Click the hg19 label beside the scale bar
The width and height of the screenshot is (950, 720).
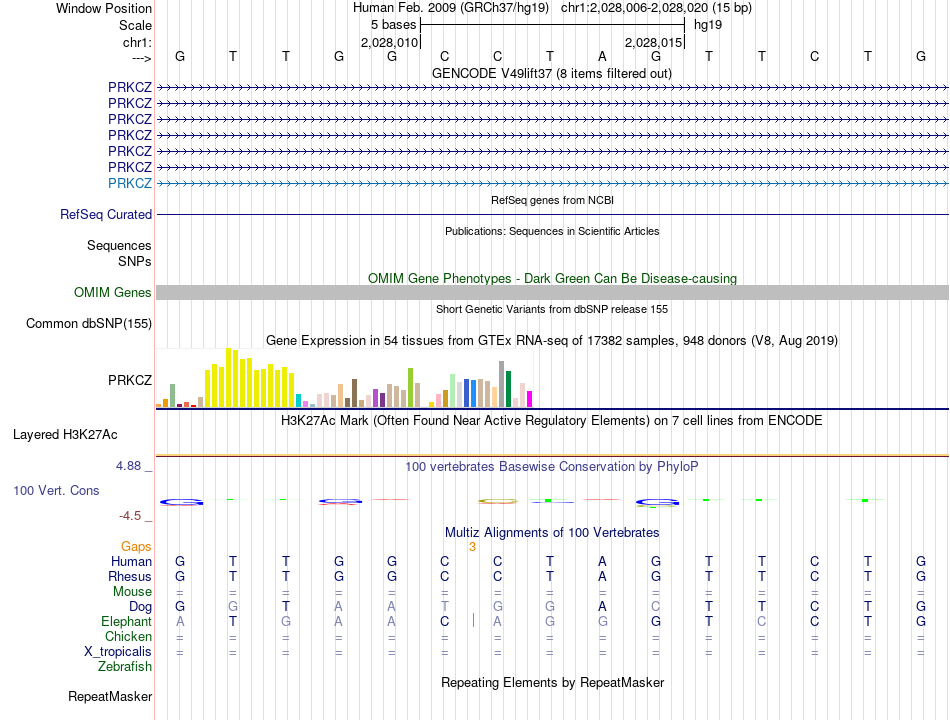[708, 25]
